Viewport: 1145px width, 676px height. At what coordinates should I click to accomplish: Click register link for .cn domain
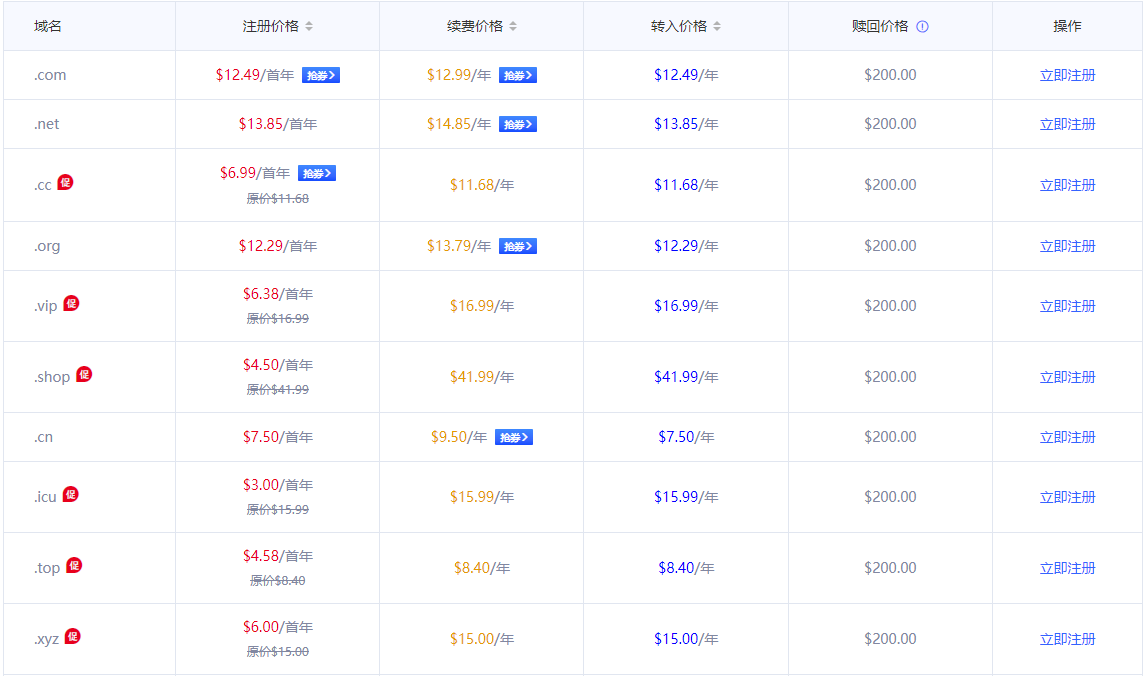pos(1067,437)
